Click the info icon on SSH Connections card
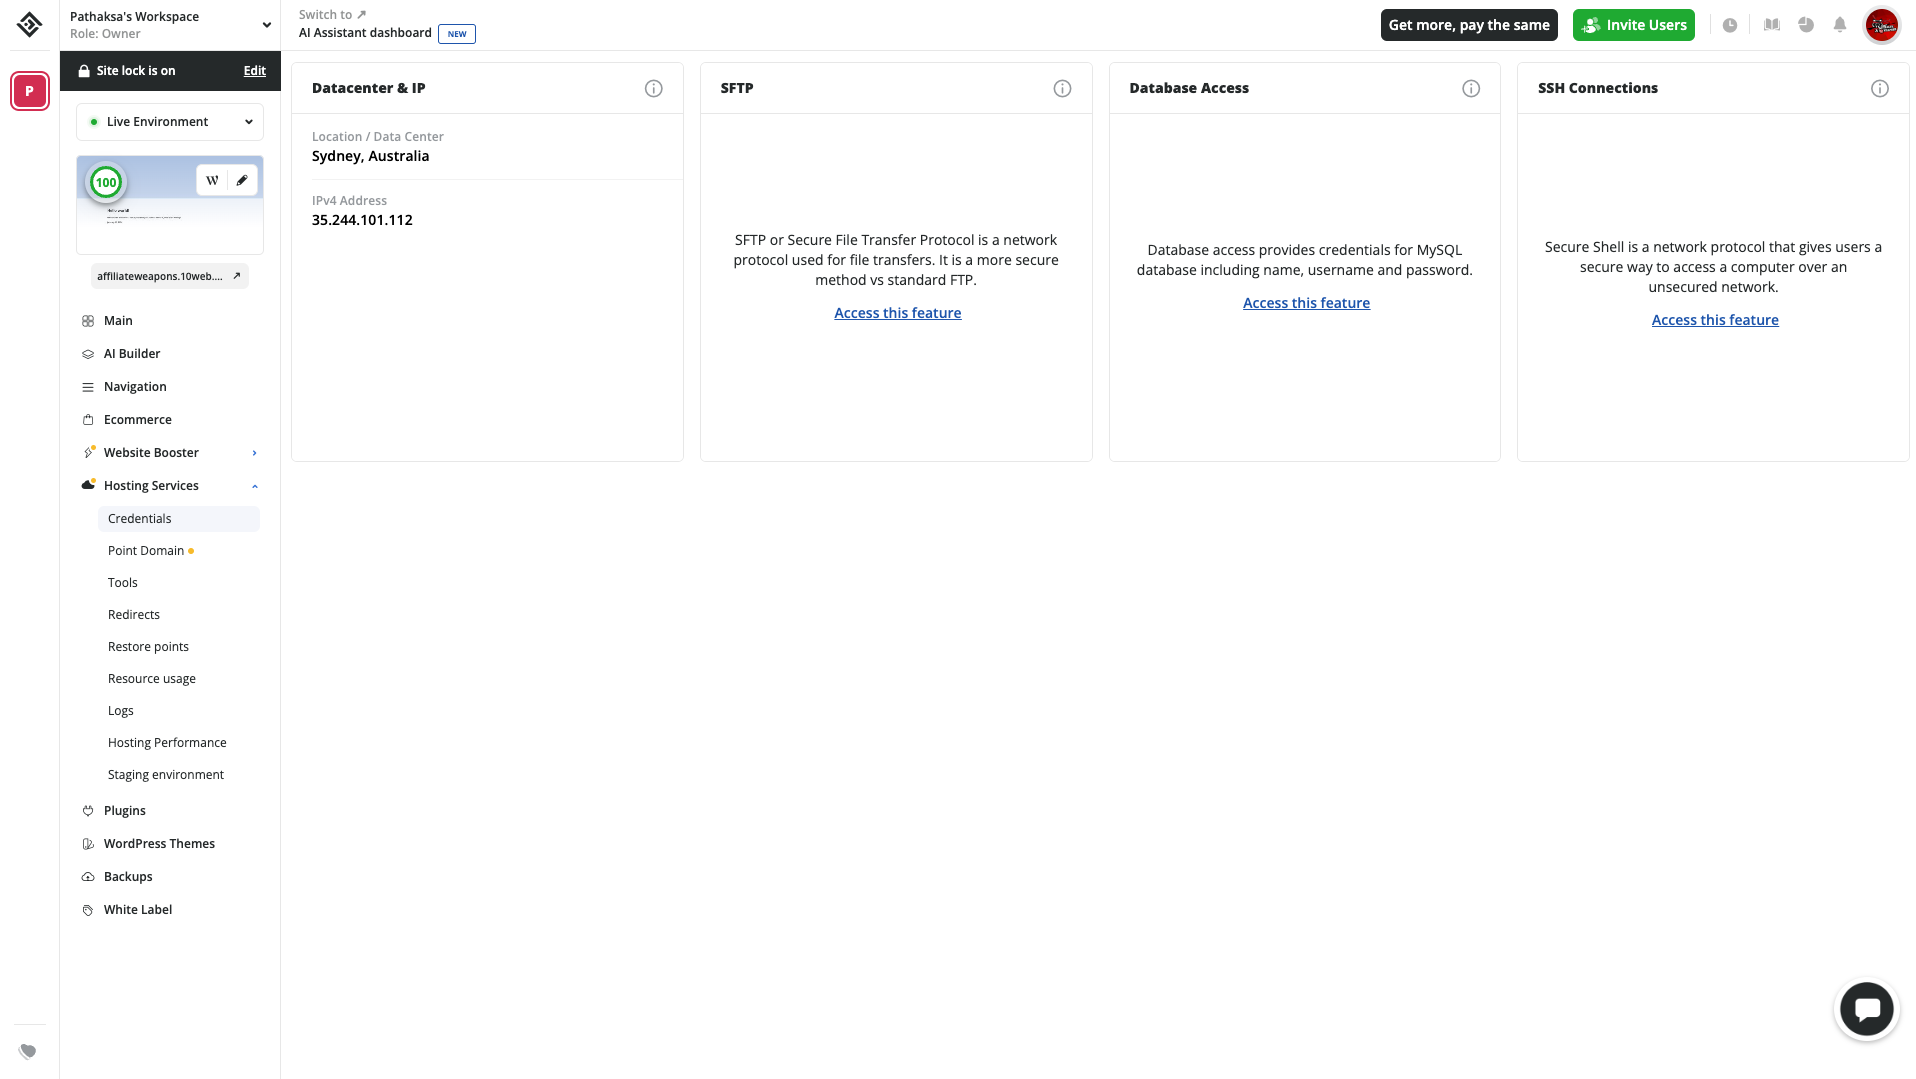This screenshot has width=1916, height=1079. point(1880,88)
